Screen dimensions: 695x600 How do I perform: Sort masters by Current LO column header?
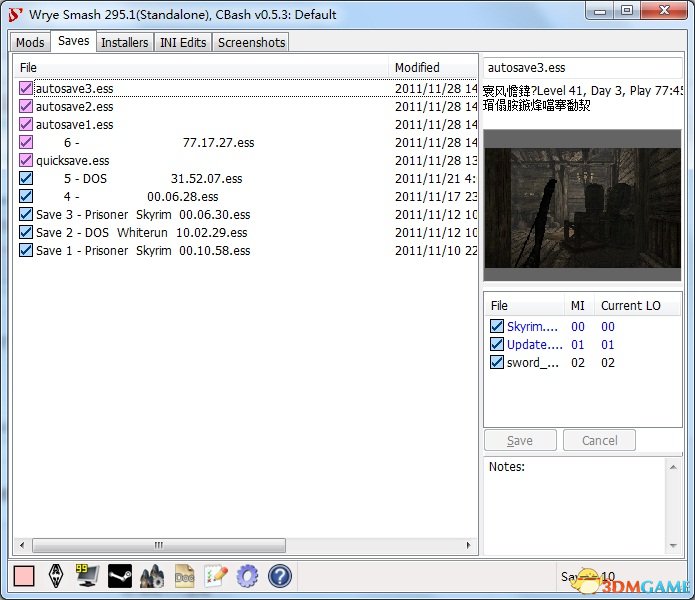[637, 305]
